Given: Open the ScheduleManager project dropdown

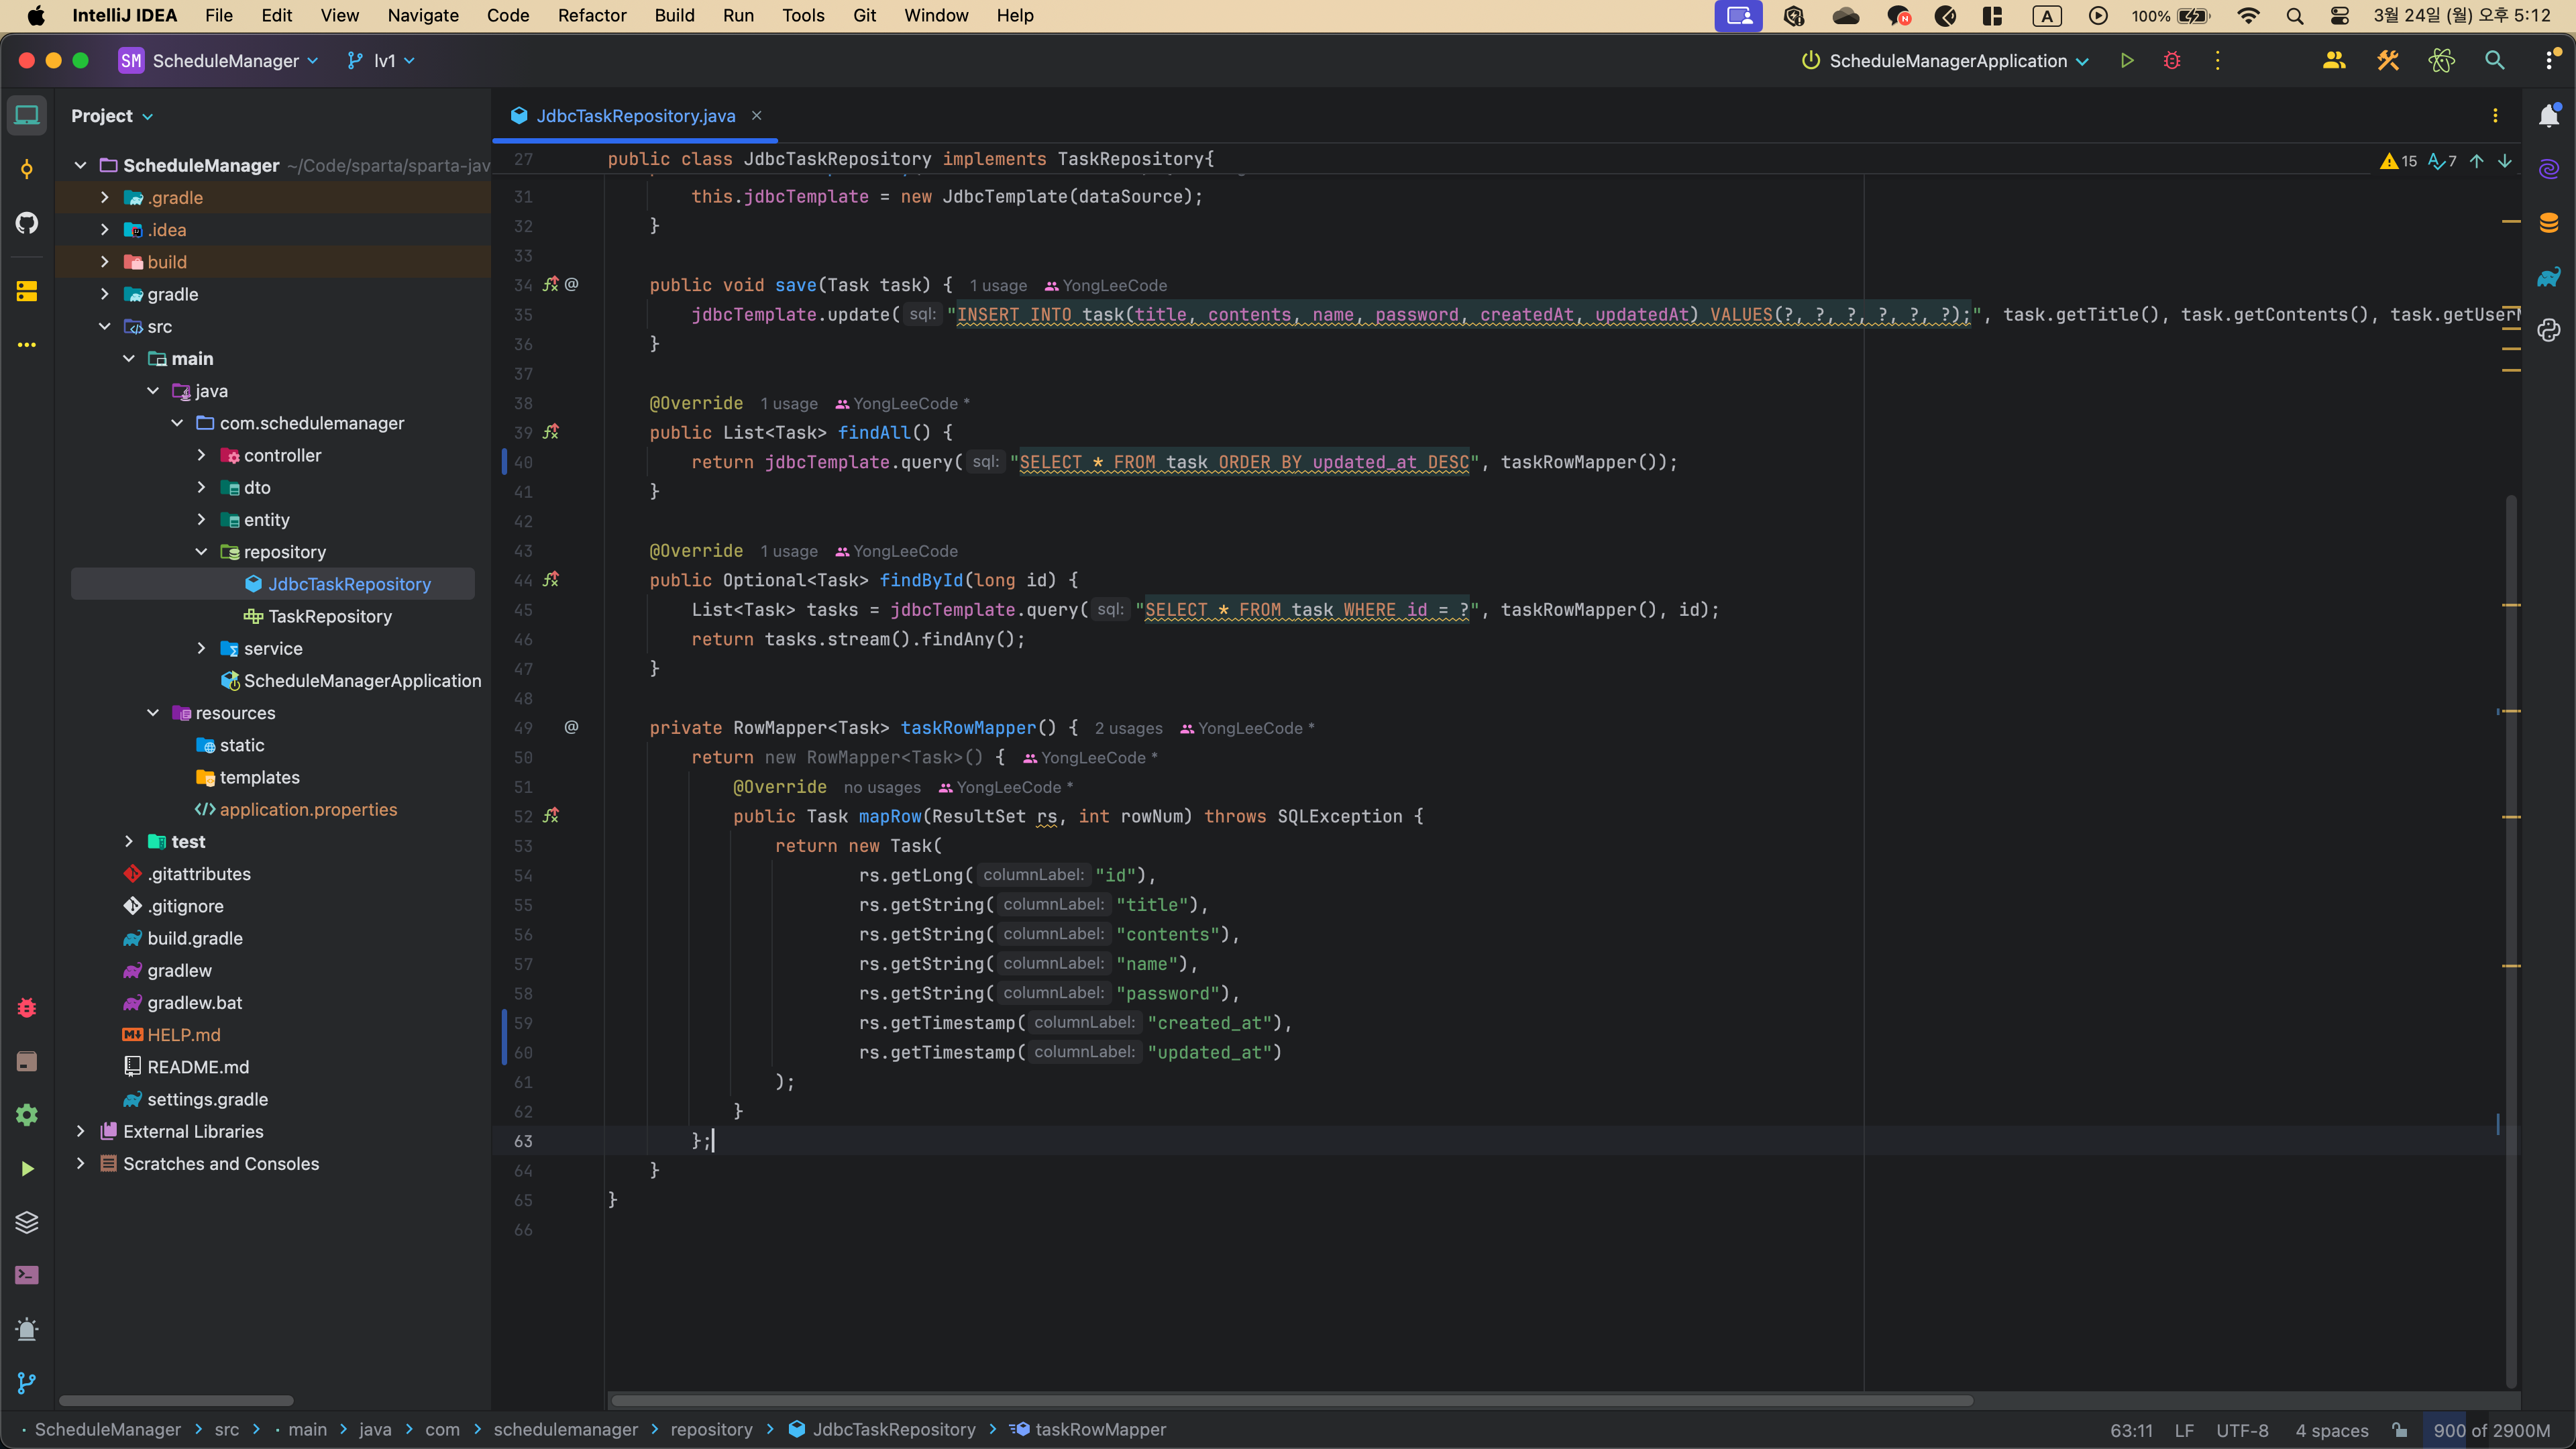Looking at the screenshot, I should point(219,61).
